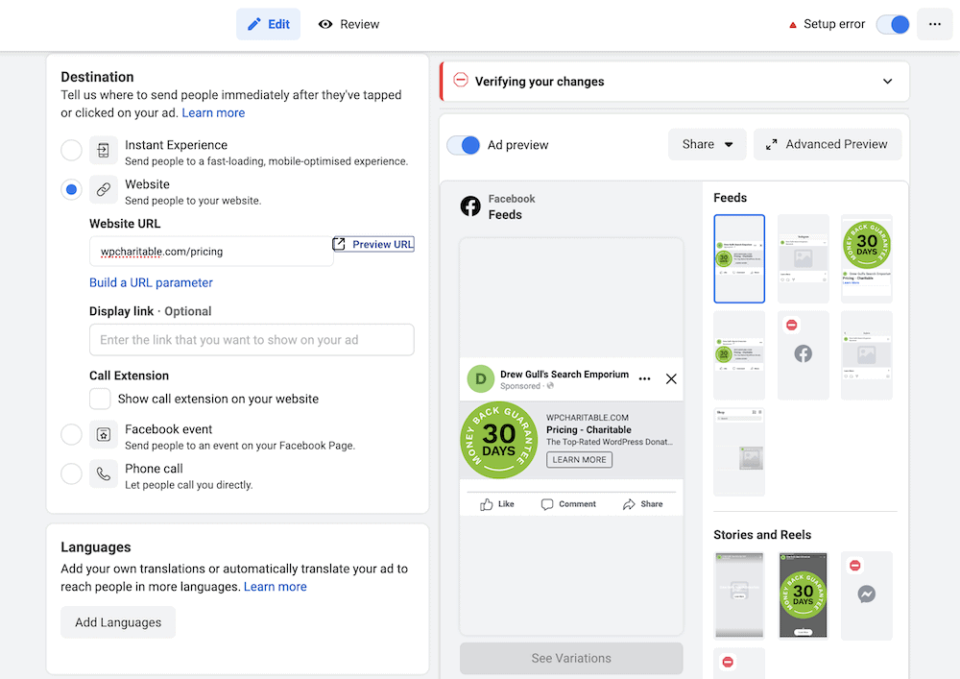Click the red Verifying your changes status icon
Screen dimensions: 960x679
click(460, 80)
